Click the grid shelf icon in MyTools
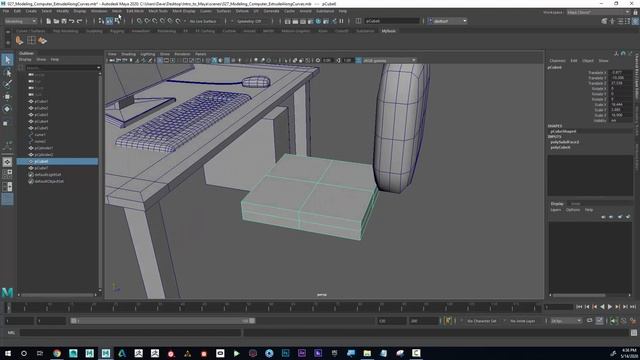 pyautogui.click(x=31, y=40)
